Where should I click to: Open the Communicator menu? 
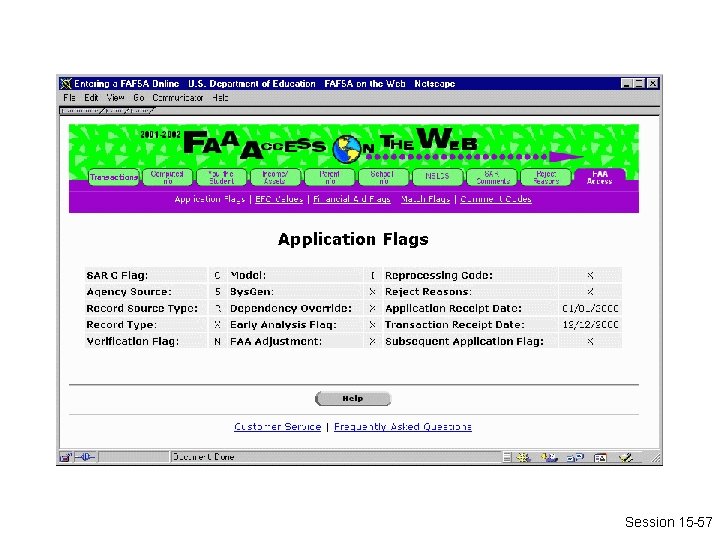(178, 98)
